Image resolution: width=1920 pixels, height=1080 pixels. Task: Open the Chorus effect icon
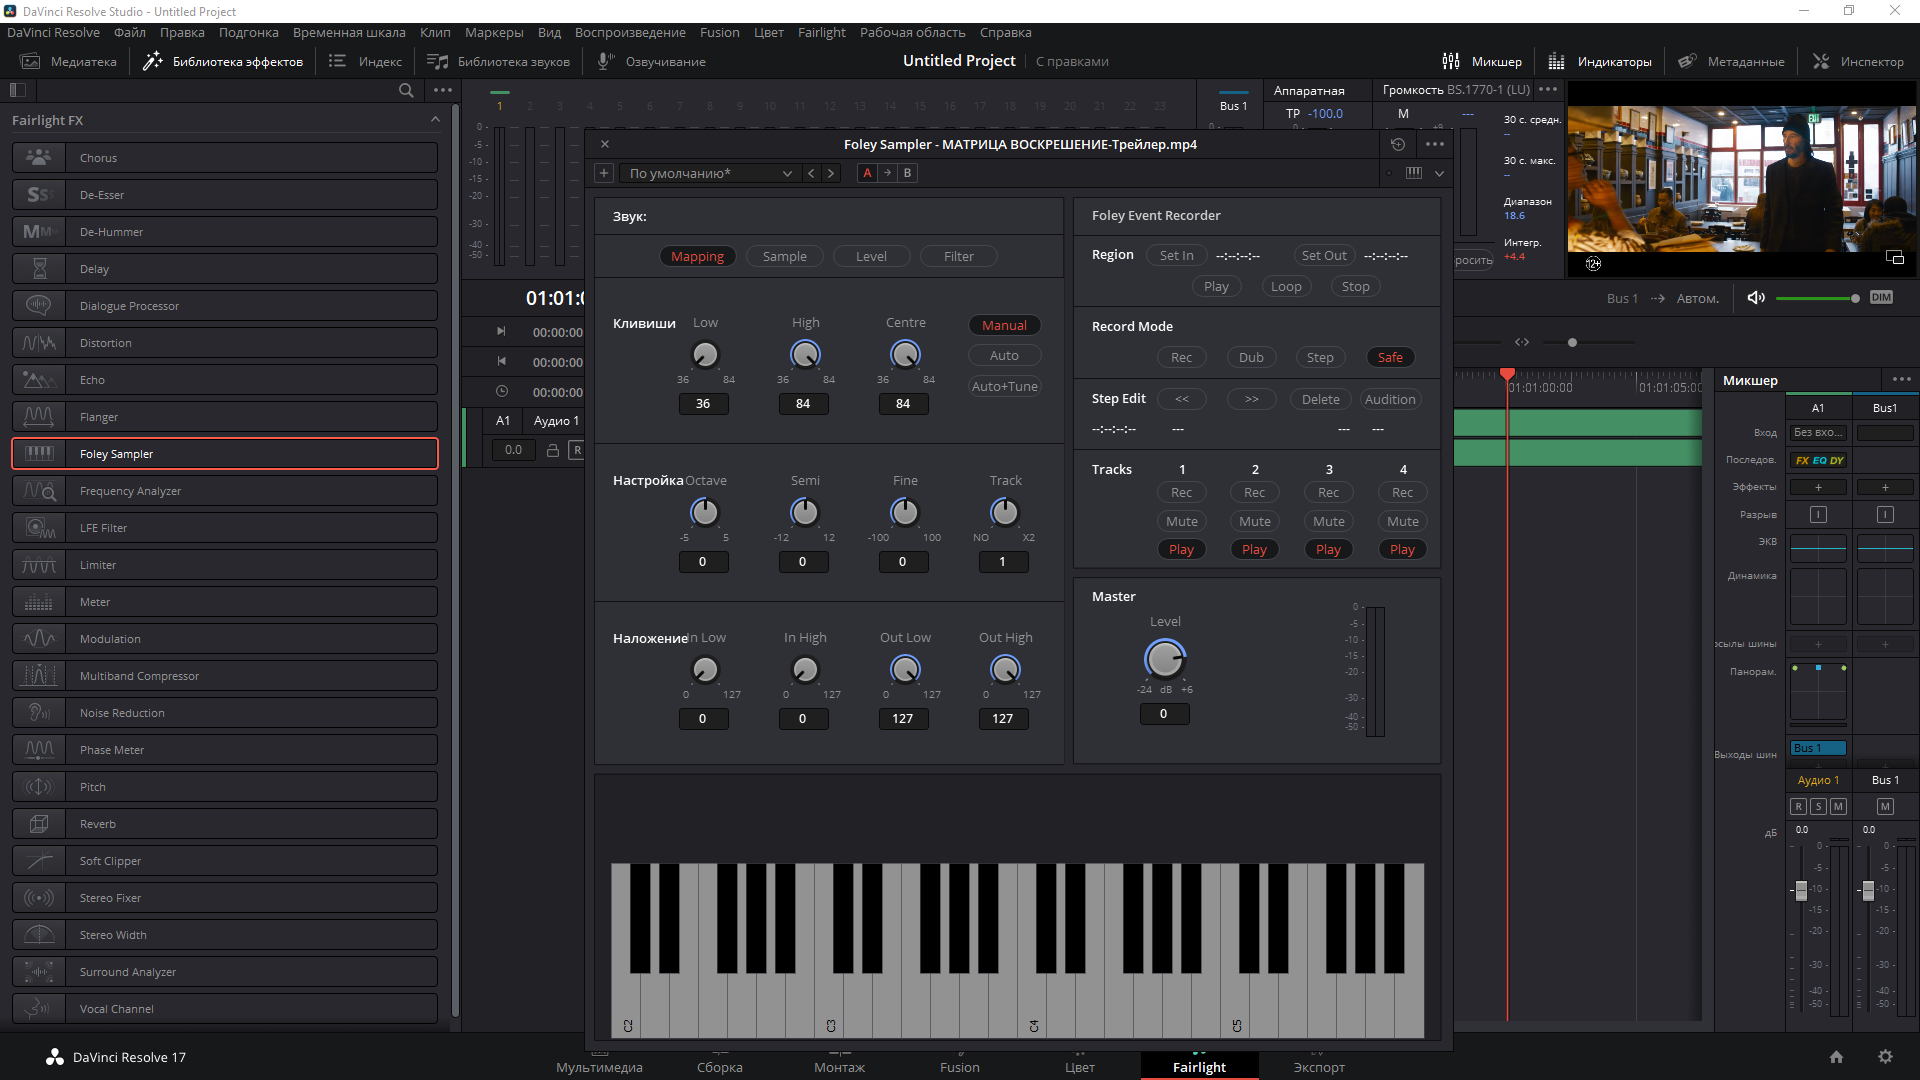pos(39,158)
